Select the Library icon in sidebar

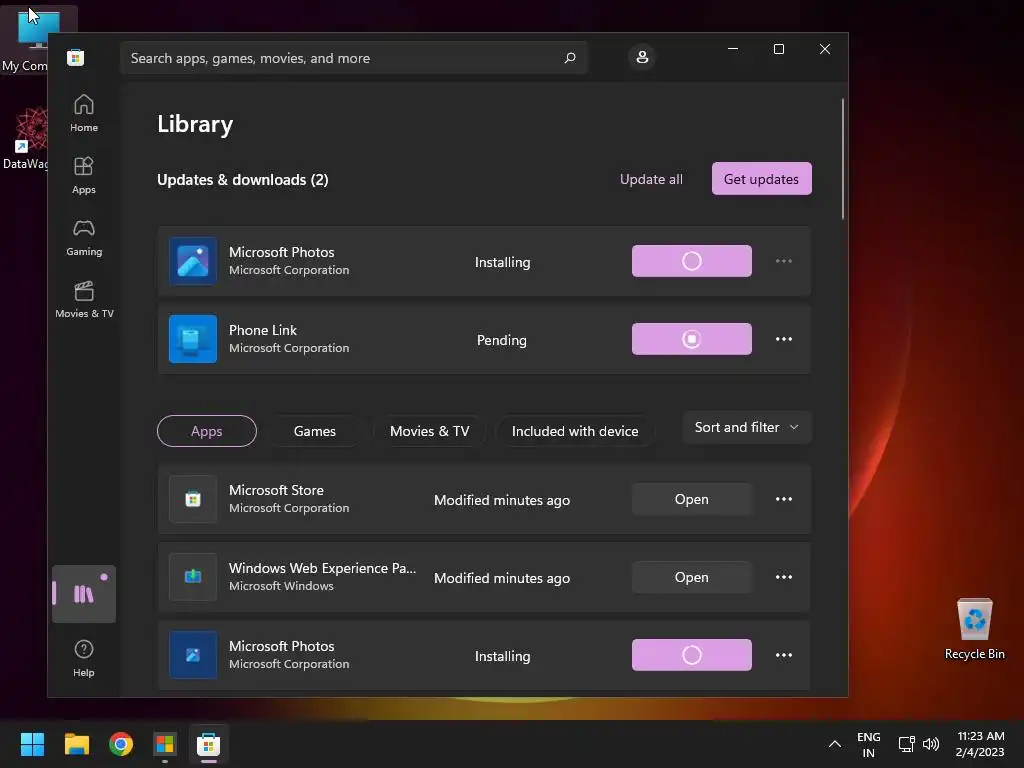tap(84, 594)
